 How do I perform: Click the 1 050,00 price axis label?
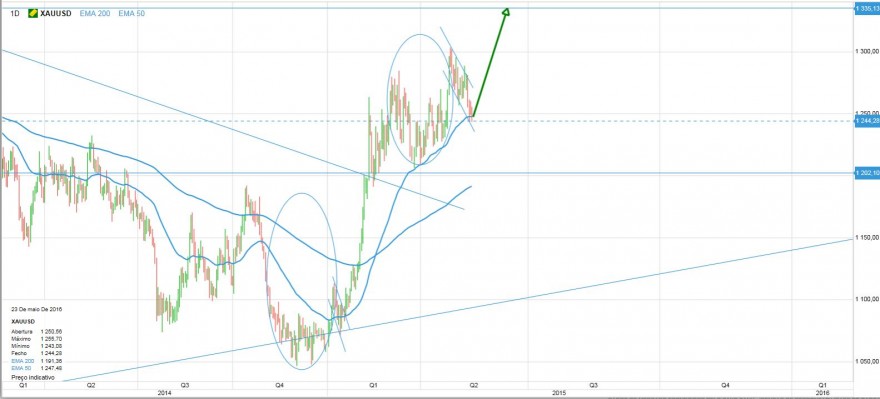(x=867, y=362)
